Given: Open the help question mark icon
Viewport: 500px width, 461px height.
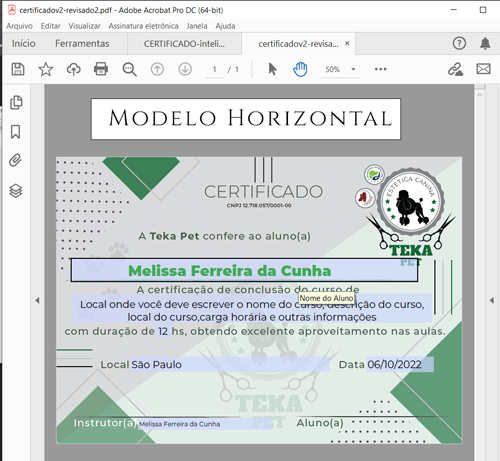Looking at the screenshot, I should [459, 43].
